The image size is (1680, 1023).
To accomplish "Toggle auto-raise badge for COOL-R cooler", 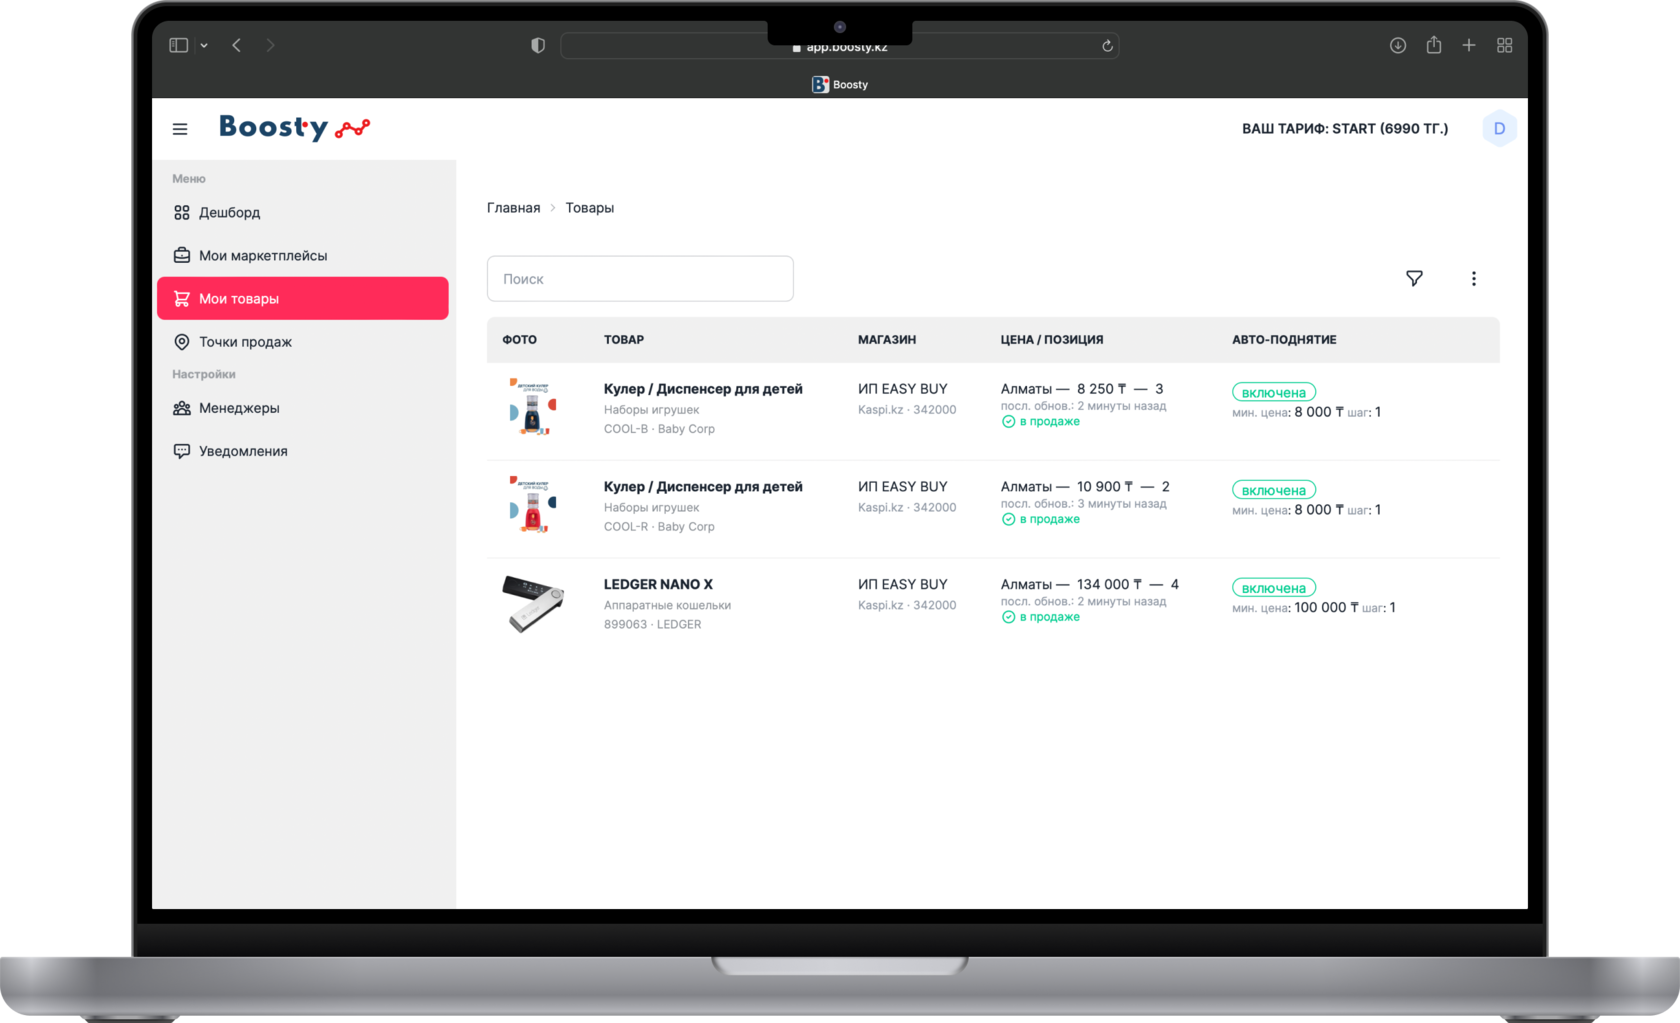I will (x=1273, y=490).
